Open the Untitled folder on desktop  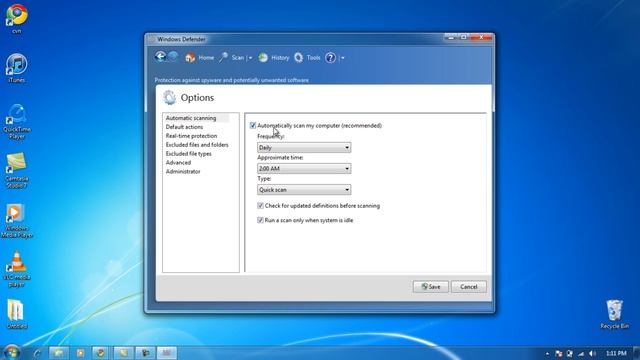(16, 314)
